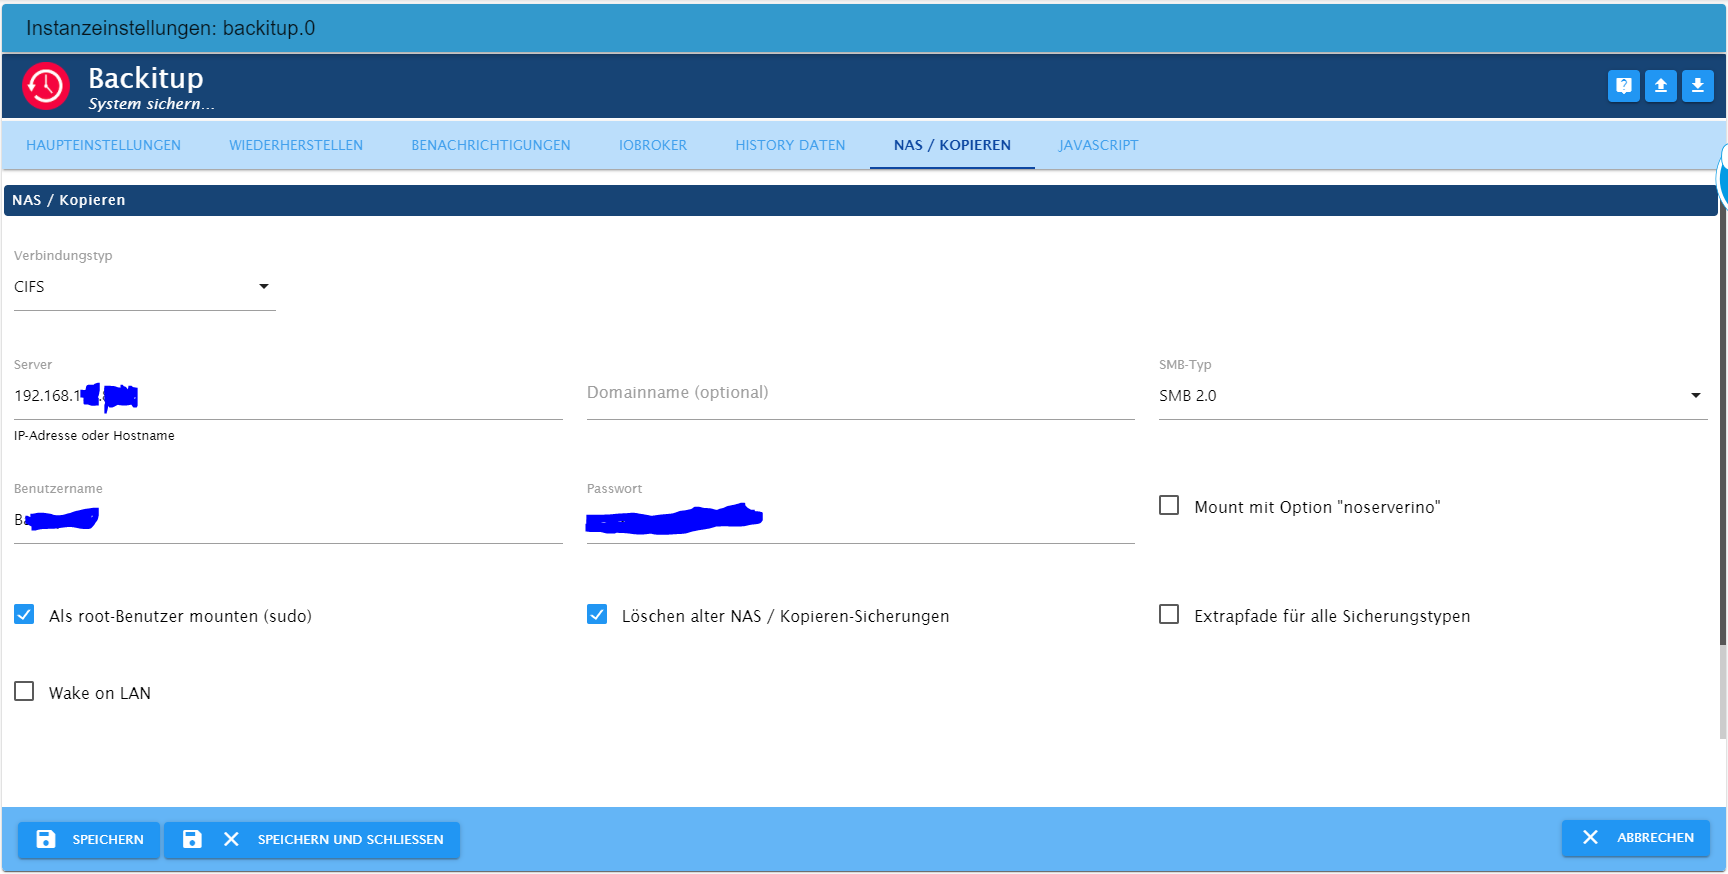Open the Javascript tab
The width and height of the screenshot is (1728, 874).
point(1098,145)
